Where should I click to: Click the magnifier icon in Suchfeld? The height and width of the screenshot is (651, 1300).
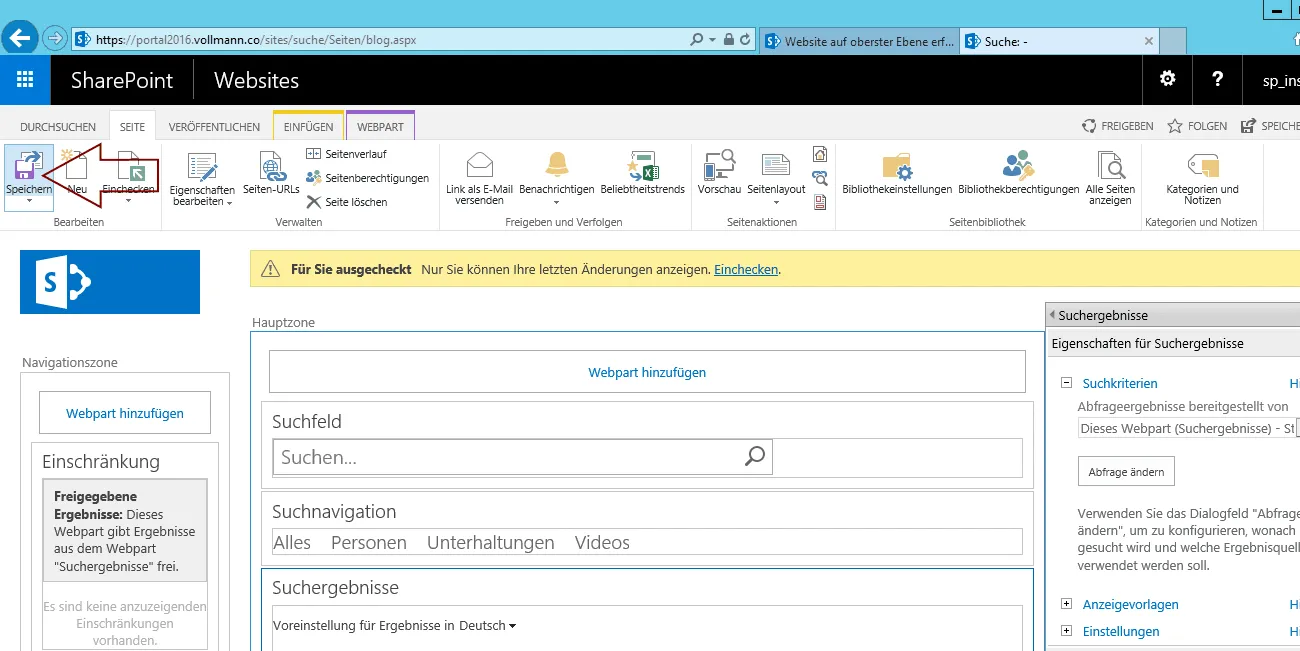coord(755,457)
